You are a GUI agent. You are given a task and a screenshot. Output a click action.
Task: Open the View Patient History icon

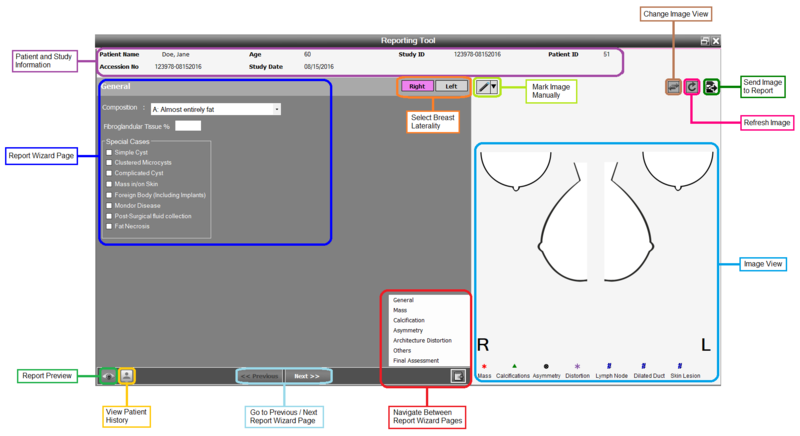(x=127, y=376)
